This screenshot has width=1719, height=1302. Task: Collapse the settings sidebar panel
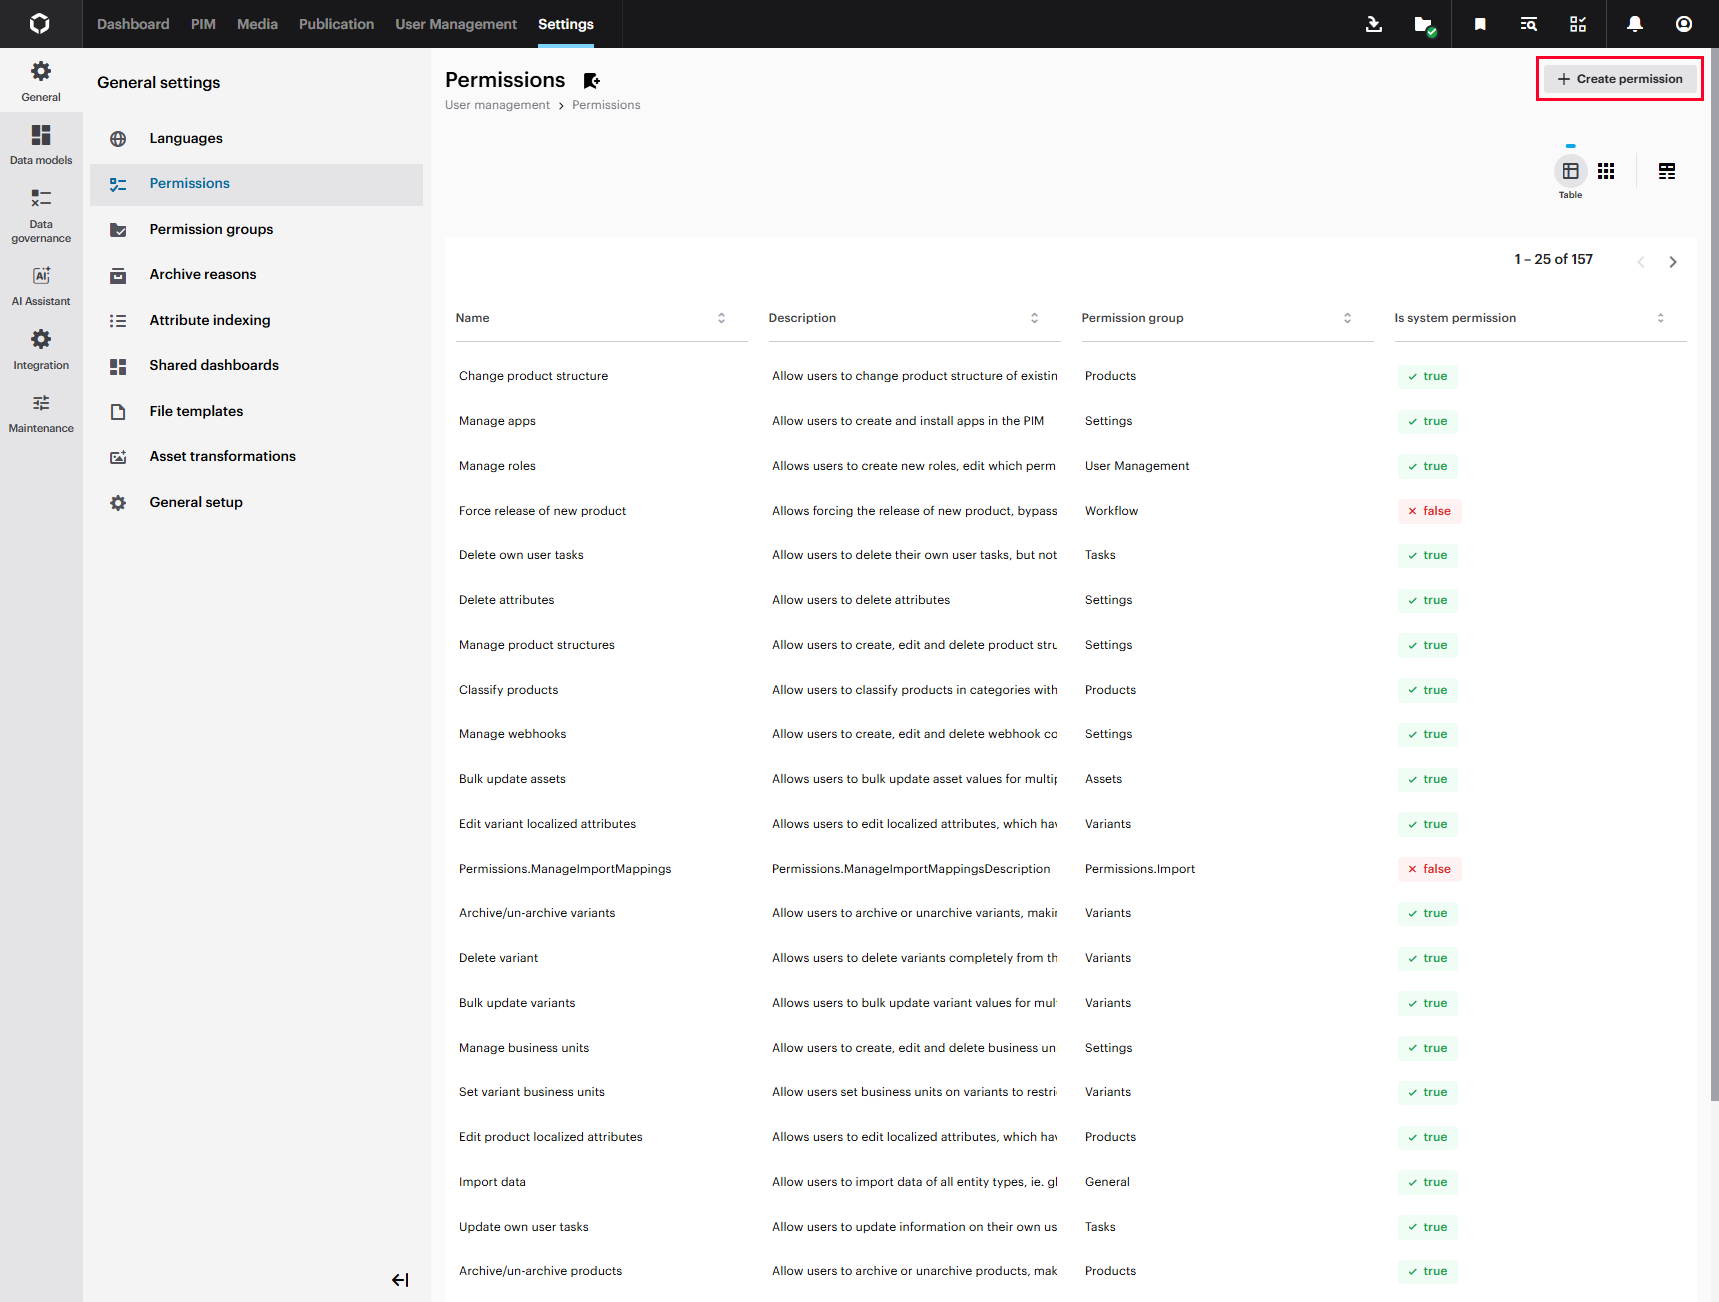[x=400, y=1280]
